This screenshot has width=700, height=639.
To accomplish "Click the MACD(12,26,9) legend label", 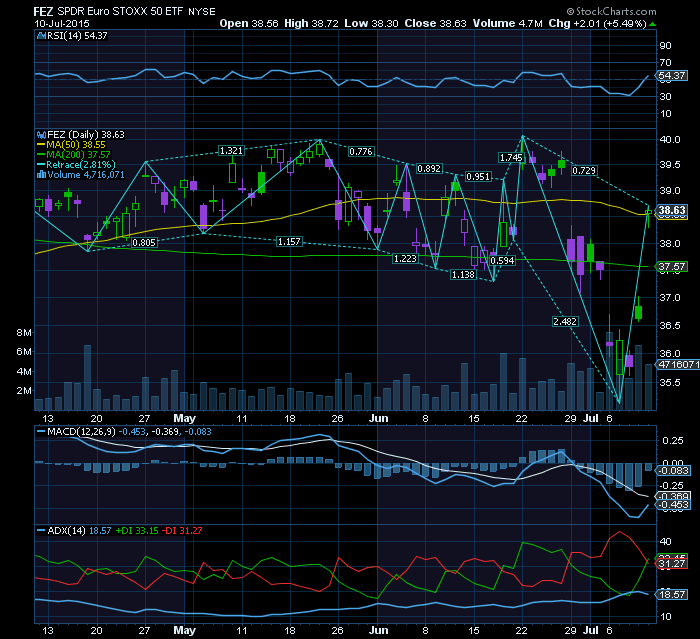I will click(x=81, y=432).
